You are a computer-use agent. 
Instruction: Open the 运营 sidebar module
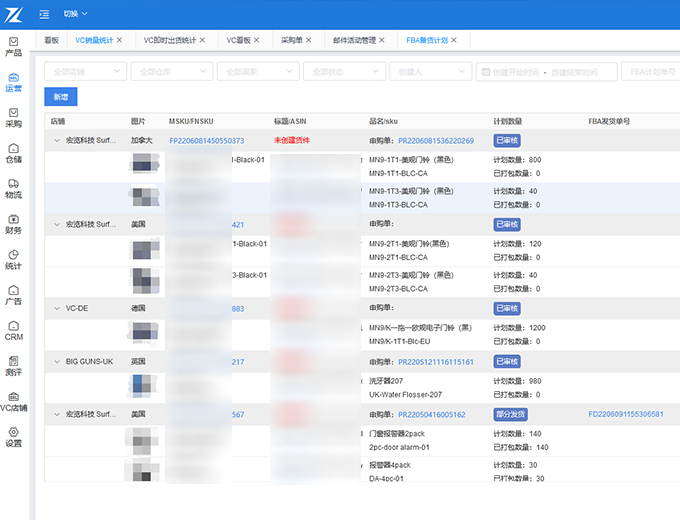[13, 82]
